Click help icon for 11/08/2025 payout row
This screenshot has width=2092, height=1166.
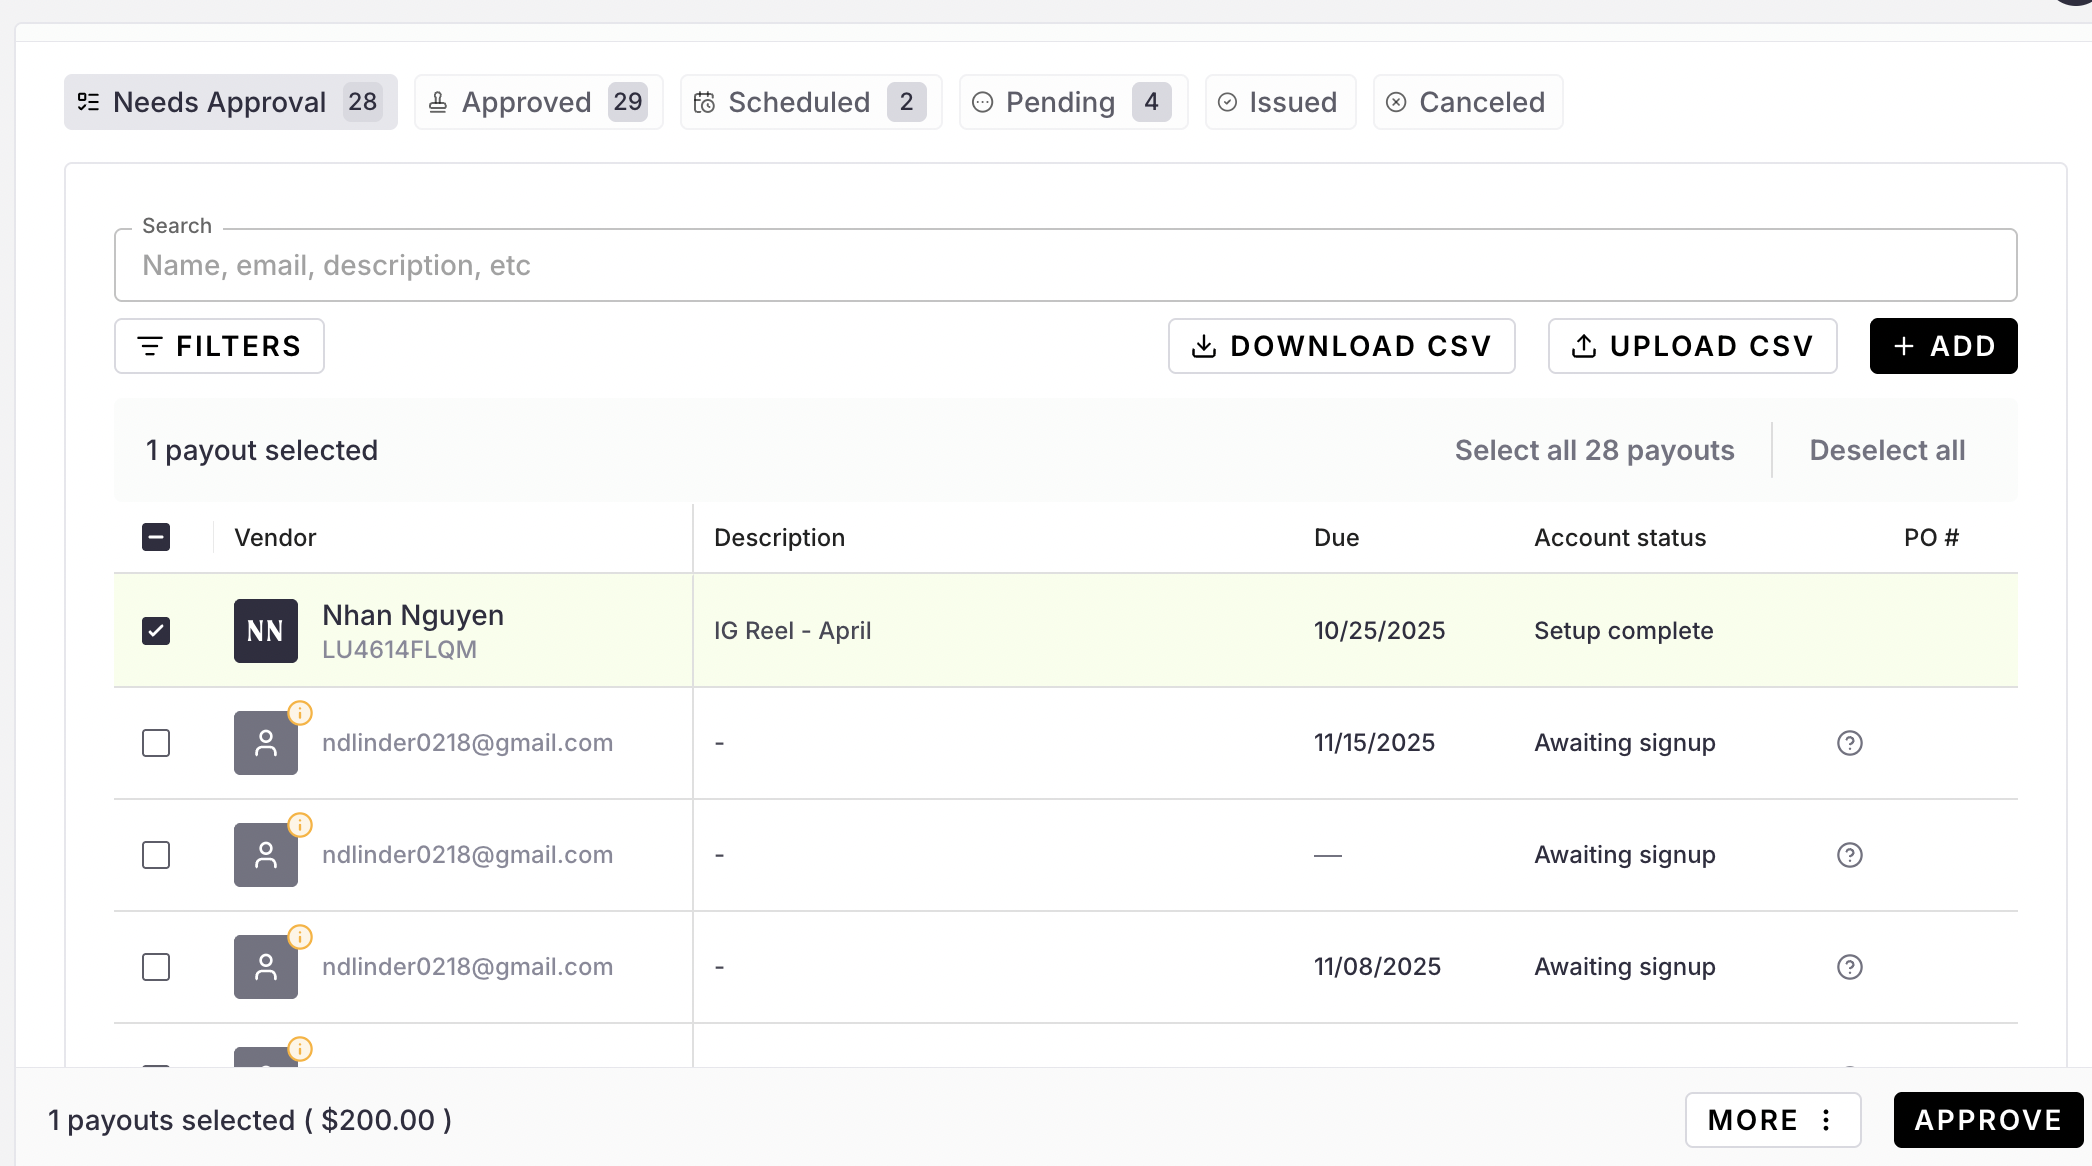click(x=1849, y=967)
